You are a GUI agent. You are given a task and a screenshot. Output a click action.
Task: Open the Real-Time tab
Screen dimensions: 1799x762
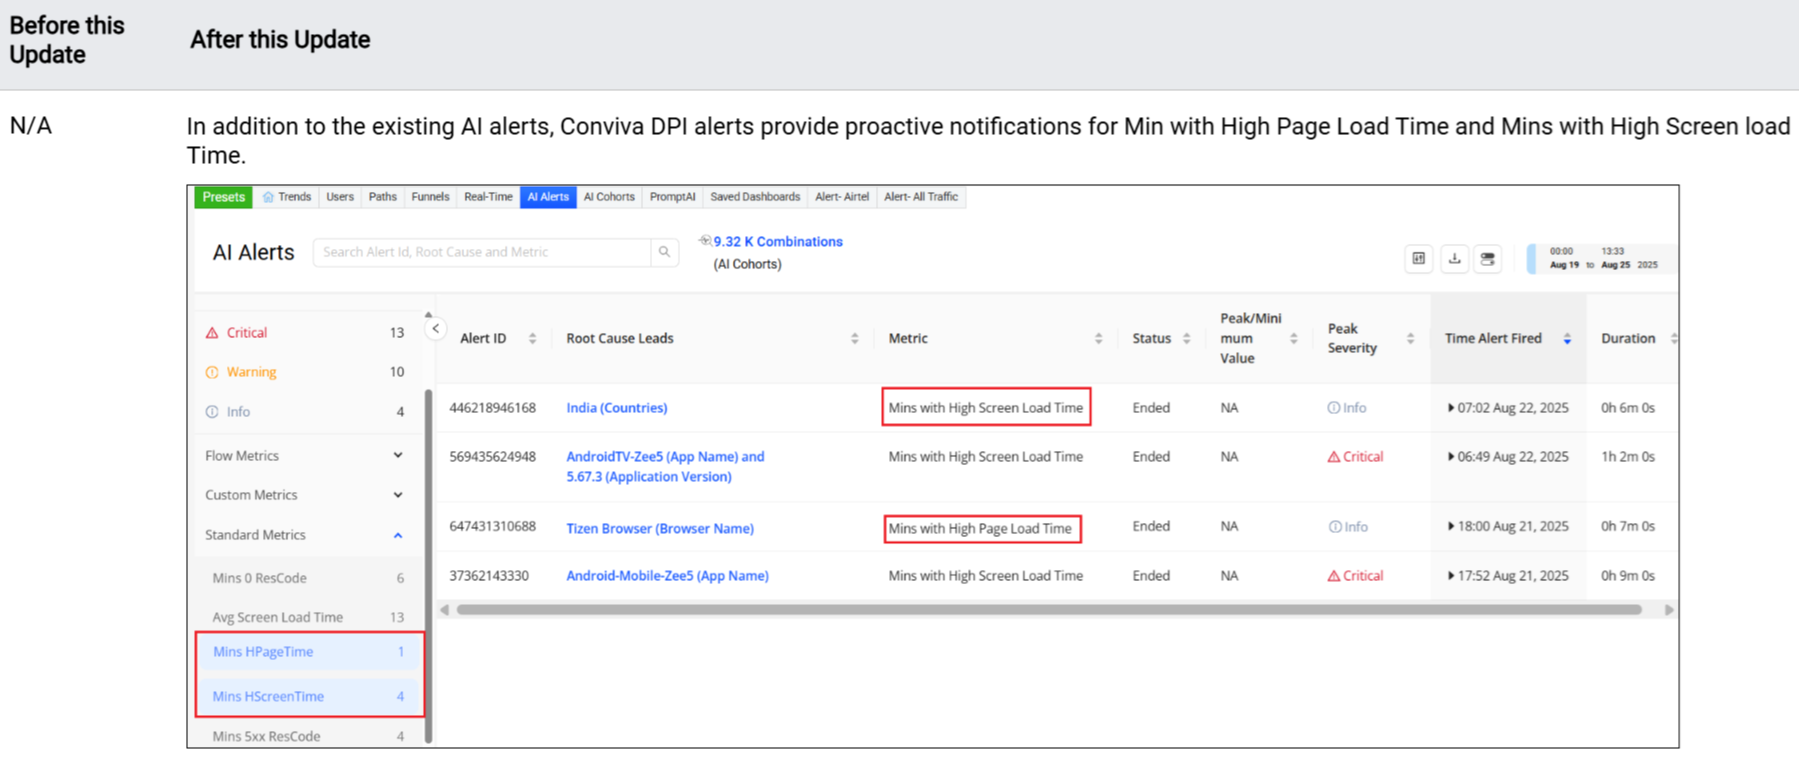[488, 197]
